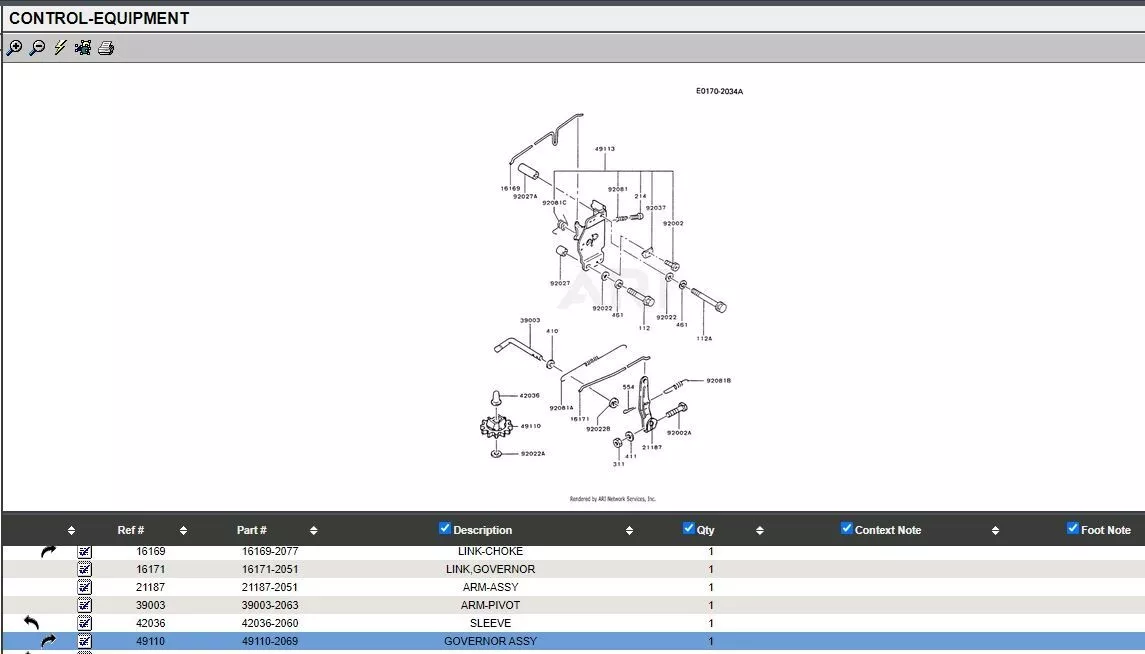Print the diagram using the printer icon
The image size is (1145, 654).
[x=106, y=48]
